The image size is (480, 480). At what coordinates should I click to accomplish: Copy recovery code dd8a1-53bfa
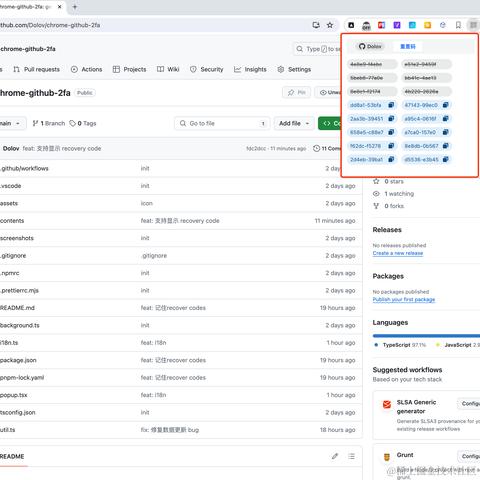point(391,105)
